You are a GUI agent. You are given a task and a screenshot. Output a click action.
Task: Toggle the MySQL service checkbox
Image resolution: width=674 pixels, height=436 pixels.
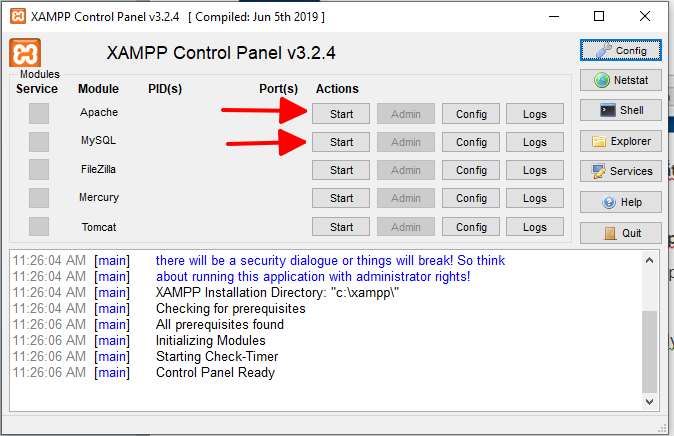click(x=39, y=141)
